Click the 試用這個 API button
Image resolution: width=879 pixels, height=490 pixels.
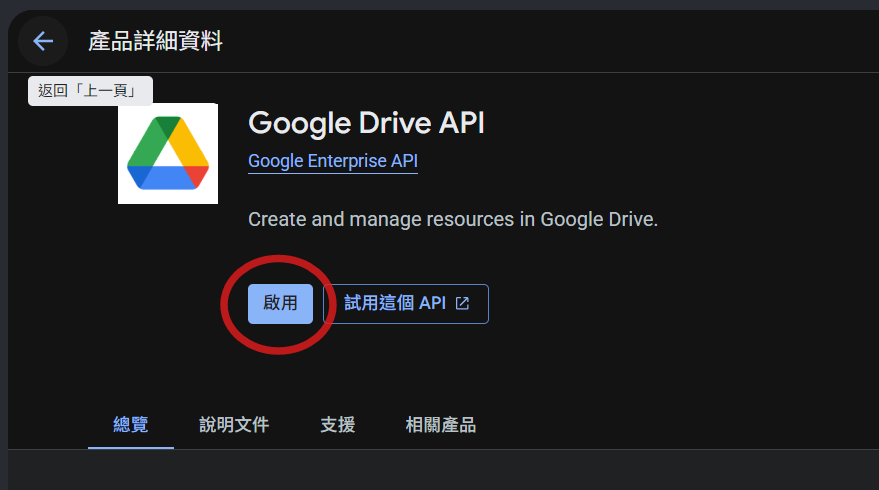pyautogui.click(x=405, y=303)
